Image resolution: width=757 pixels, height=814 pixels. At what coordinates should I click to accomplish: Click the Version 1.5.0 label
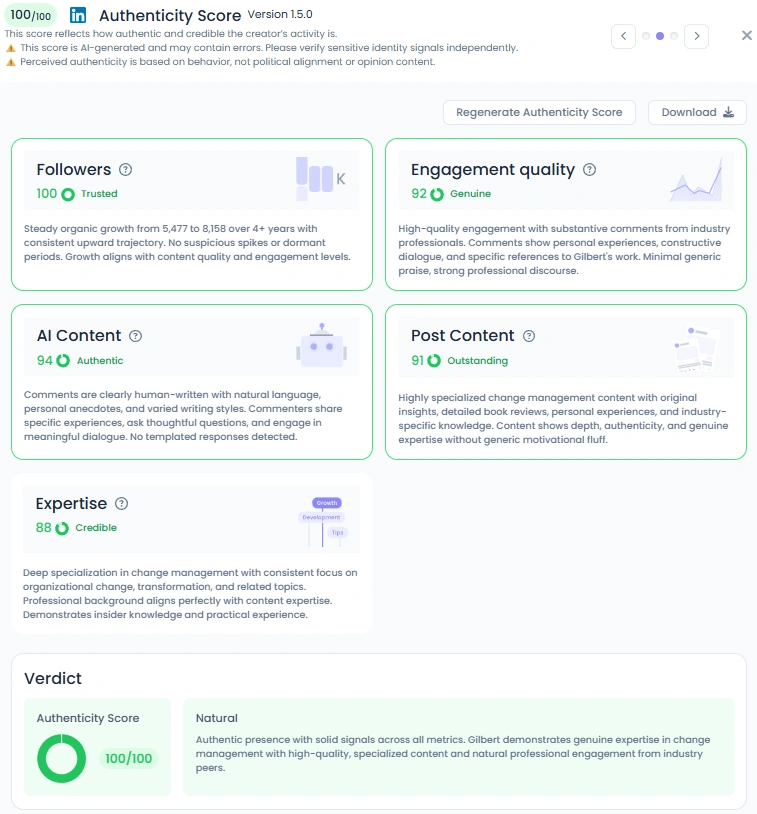(x=280, y=15)
